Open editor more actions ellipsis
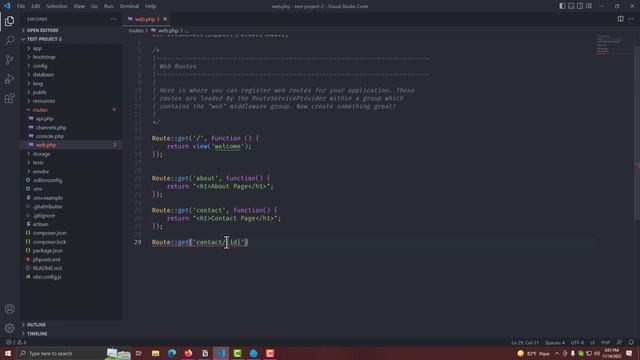 [x=631, y=19]
